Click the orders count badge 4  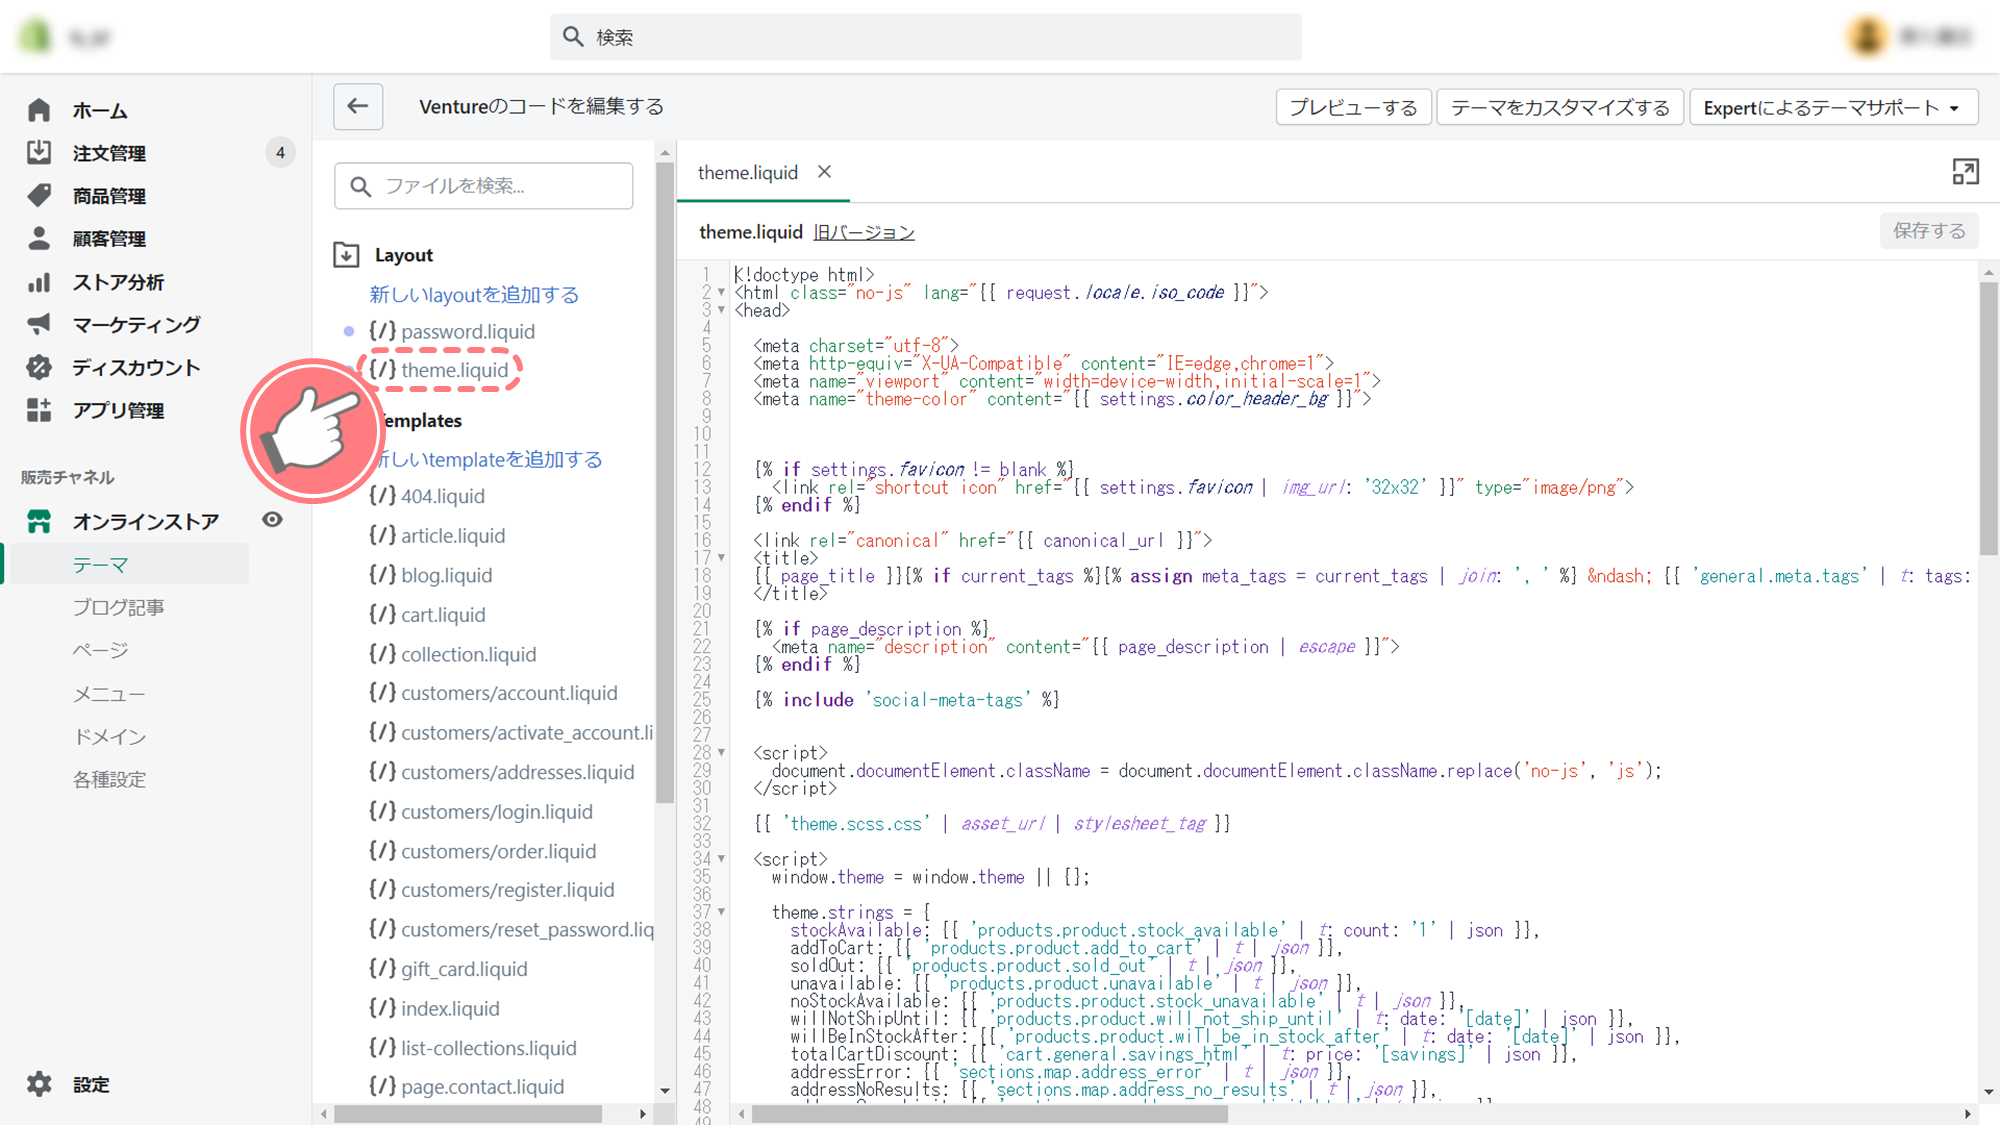(280, 152)
